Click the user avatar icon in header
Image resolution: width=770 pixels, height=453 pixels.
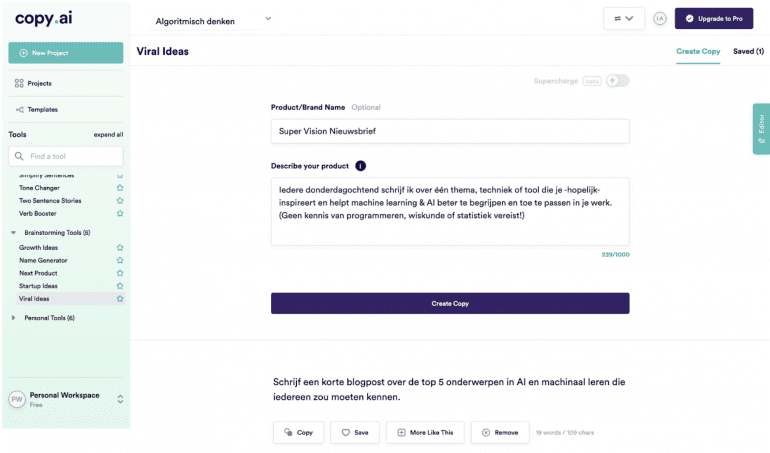pos(660,19)
